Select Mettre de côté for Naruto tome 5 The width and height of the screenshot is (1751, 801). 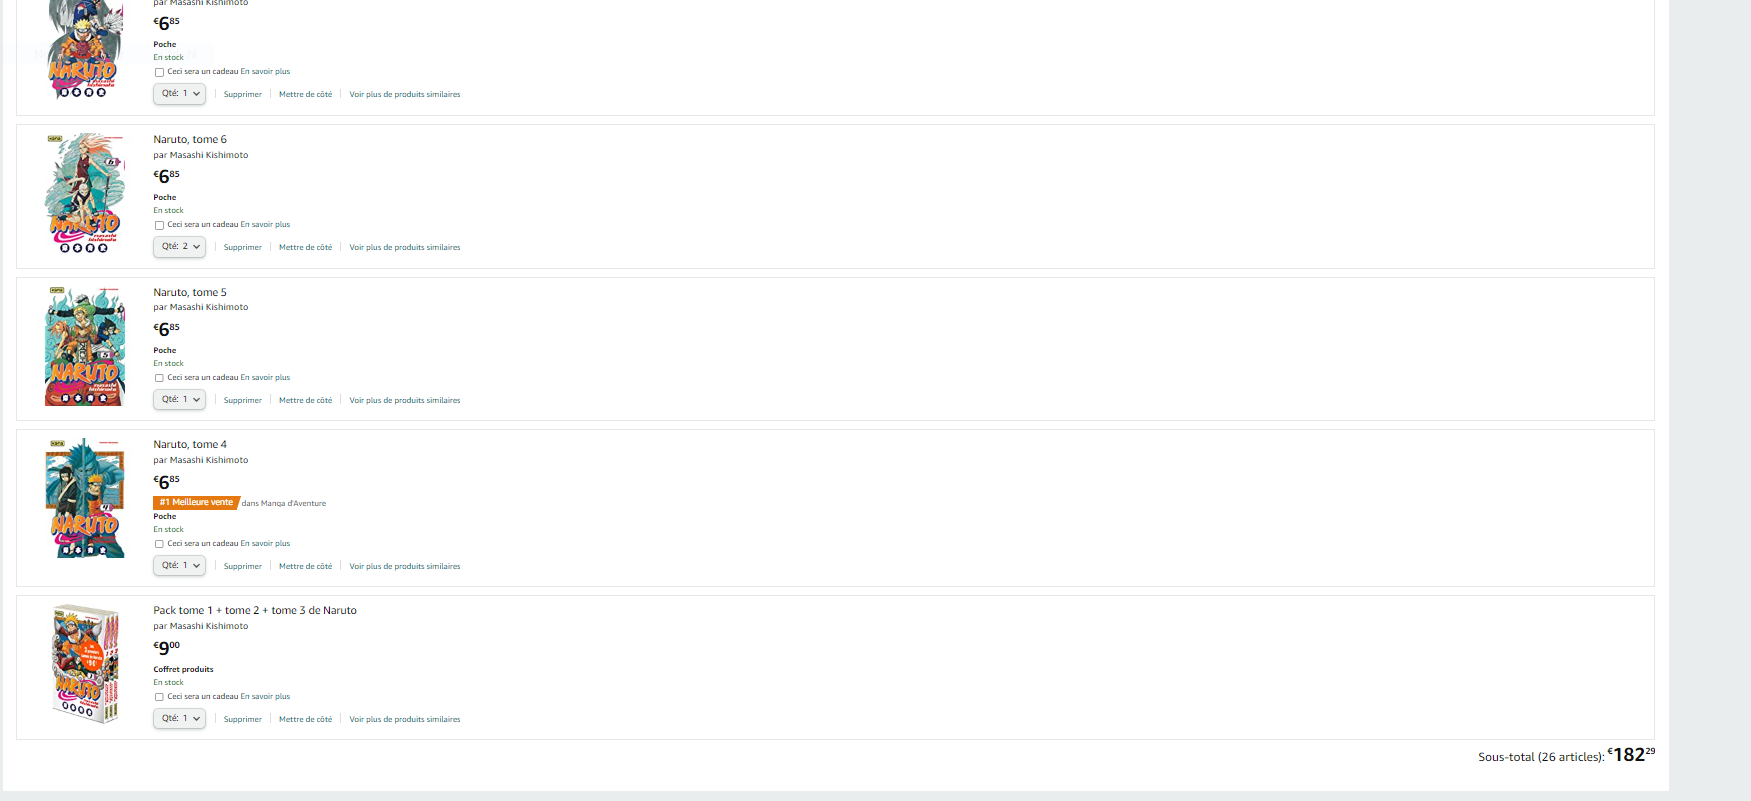coord(305,401)
